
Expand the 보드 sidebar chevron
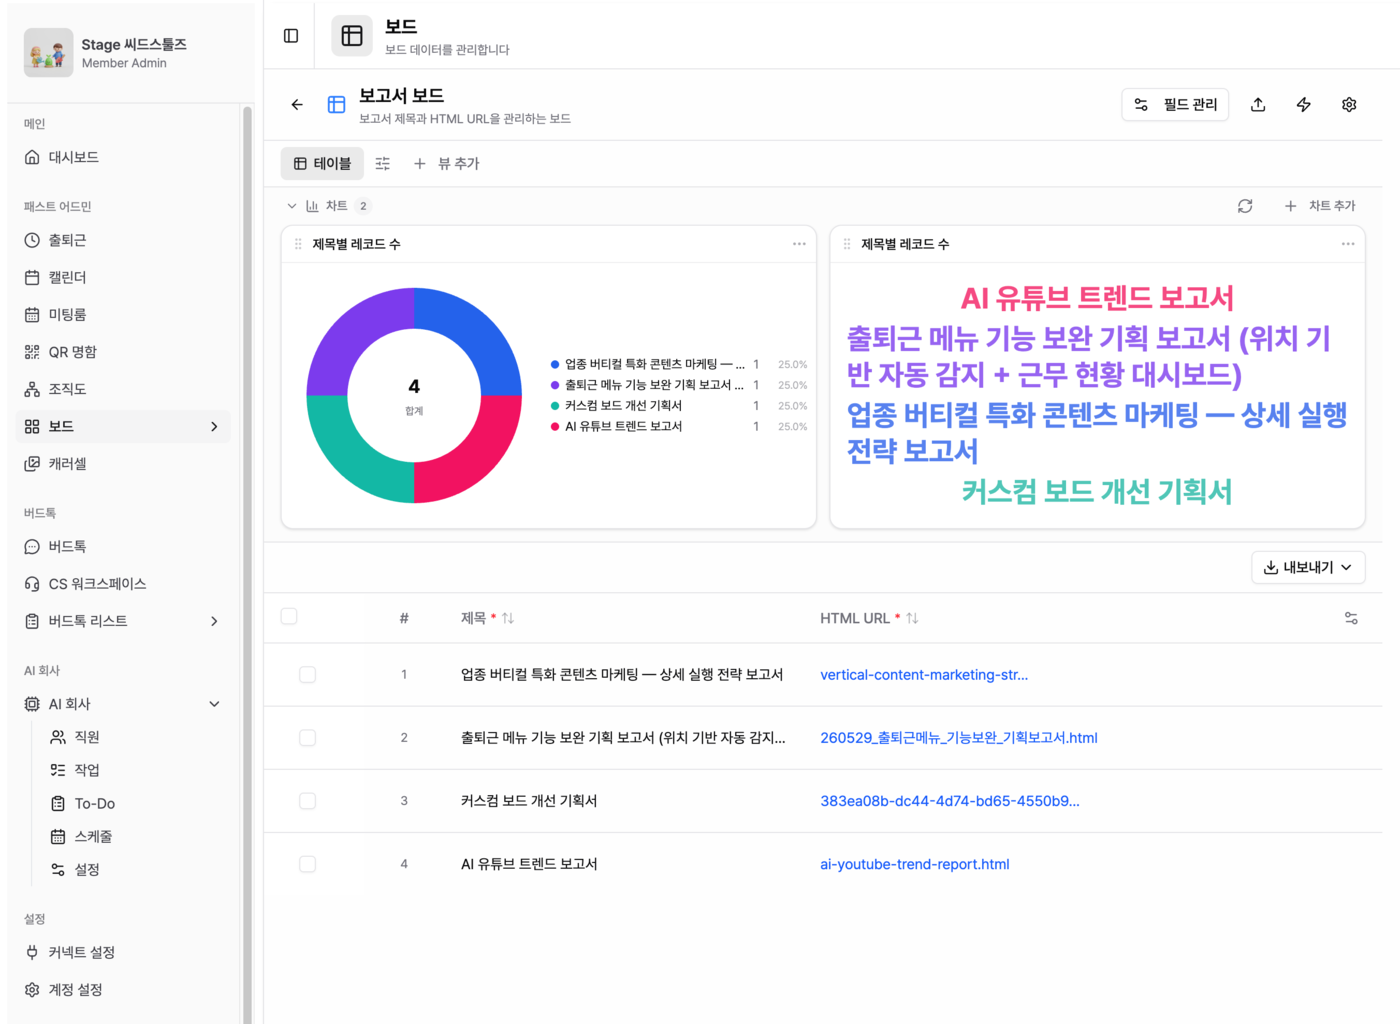[214, 427]
